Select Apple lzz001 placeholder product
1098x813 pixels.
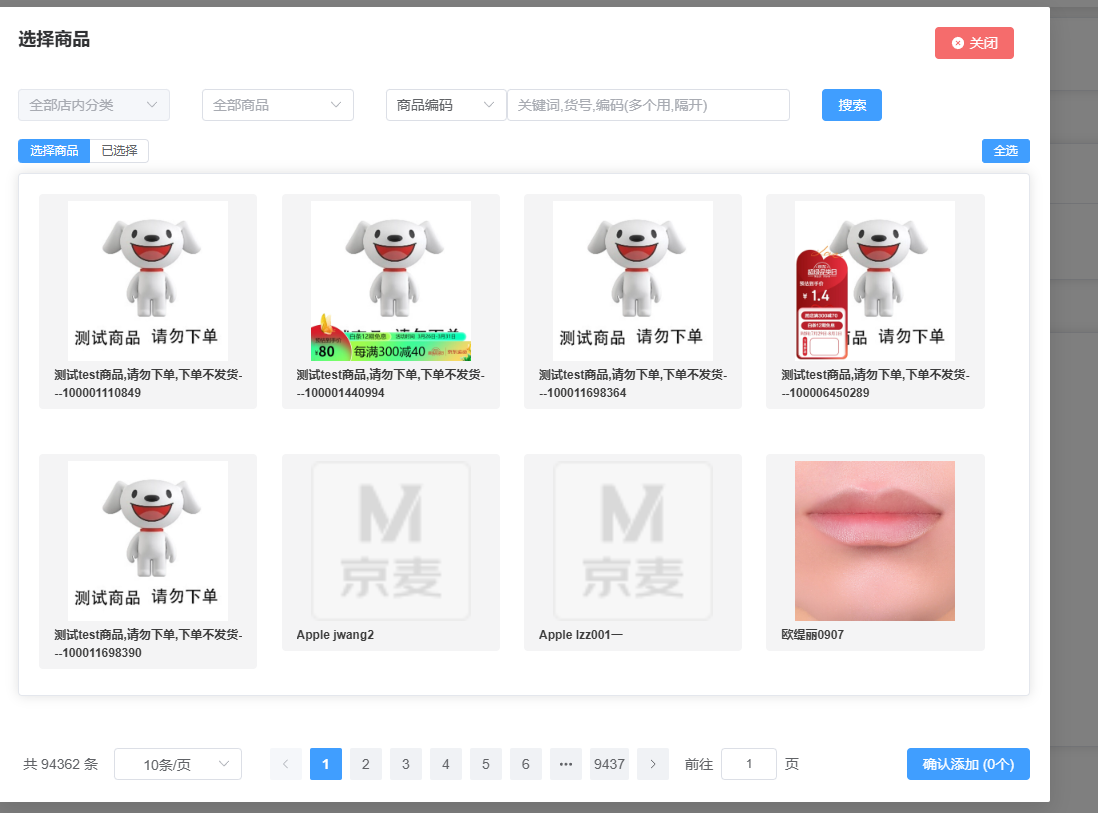click(x=632, y=541)
